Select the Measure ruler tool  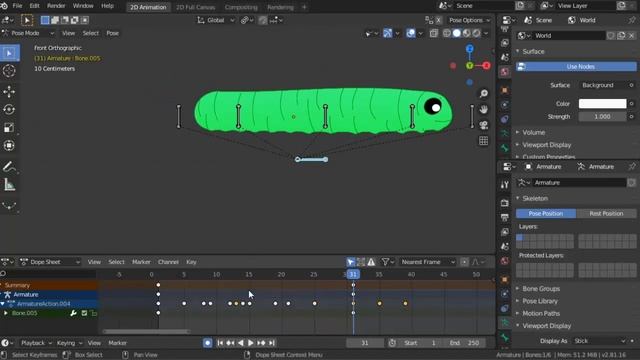tap(9, 185)
